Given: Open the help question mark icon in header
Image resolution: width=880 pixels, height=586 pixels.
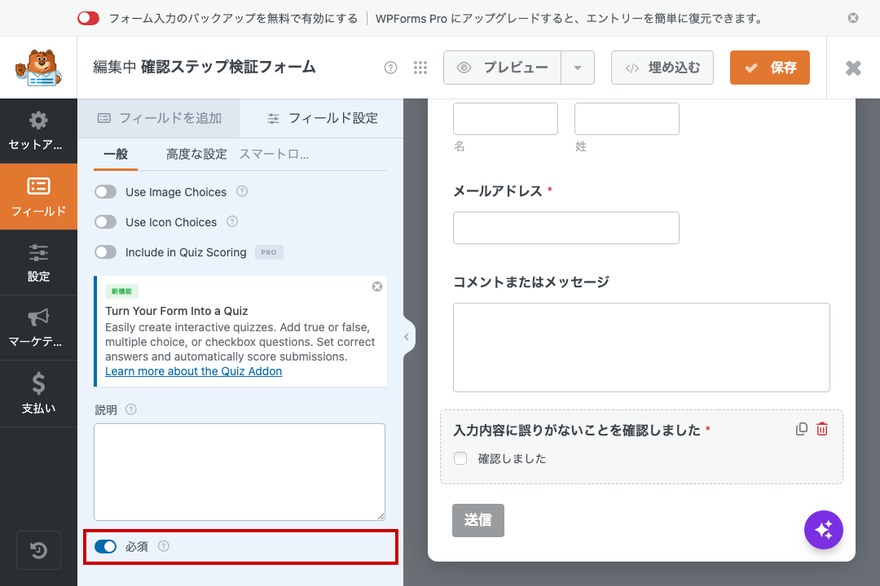Looking at the screenshot, I should click(x=391, y=68).
